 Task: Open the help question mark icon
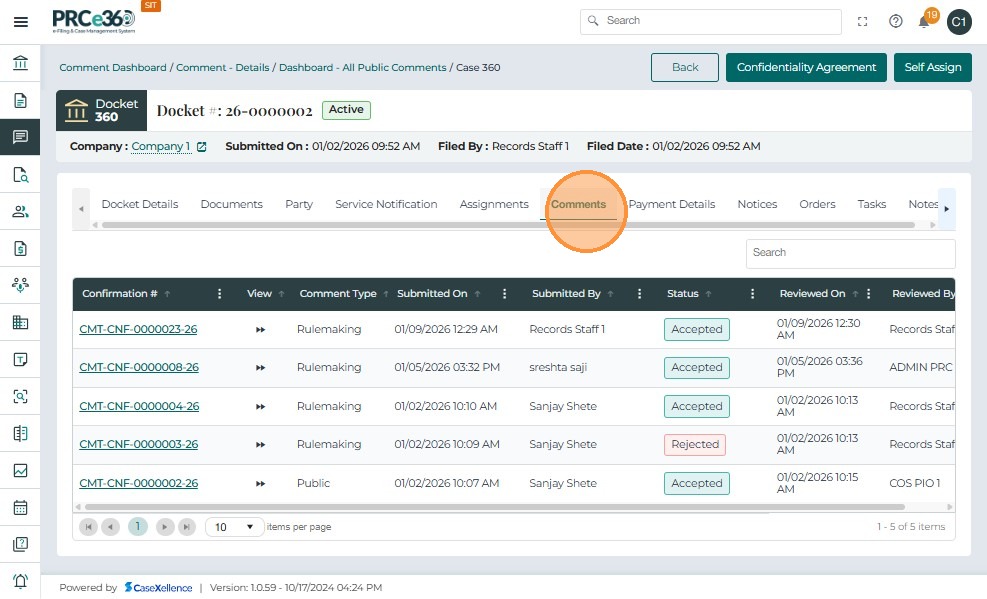click(895, 21)
